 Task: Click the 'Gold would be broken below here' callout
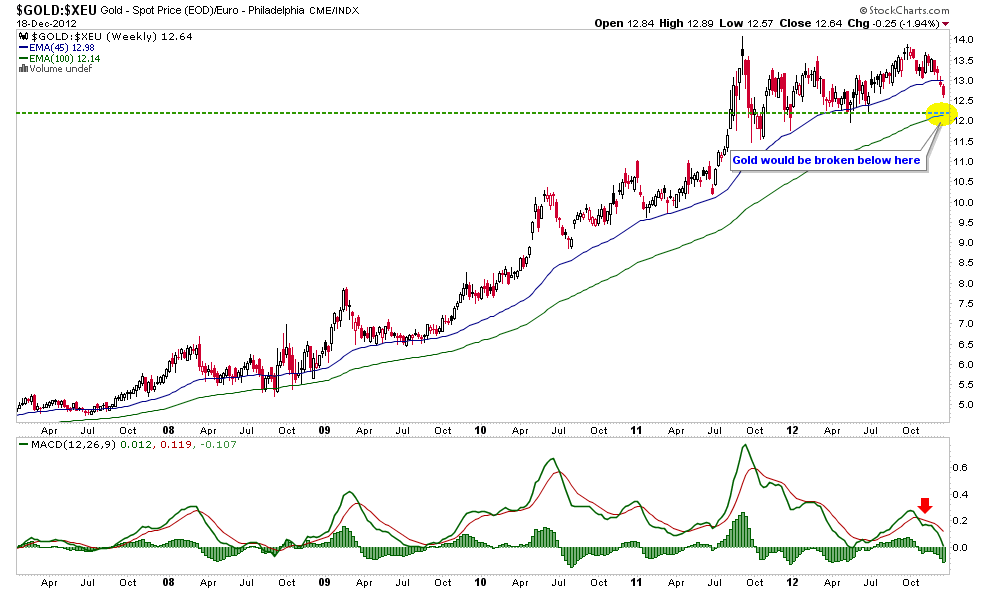826,160
